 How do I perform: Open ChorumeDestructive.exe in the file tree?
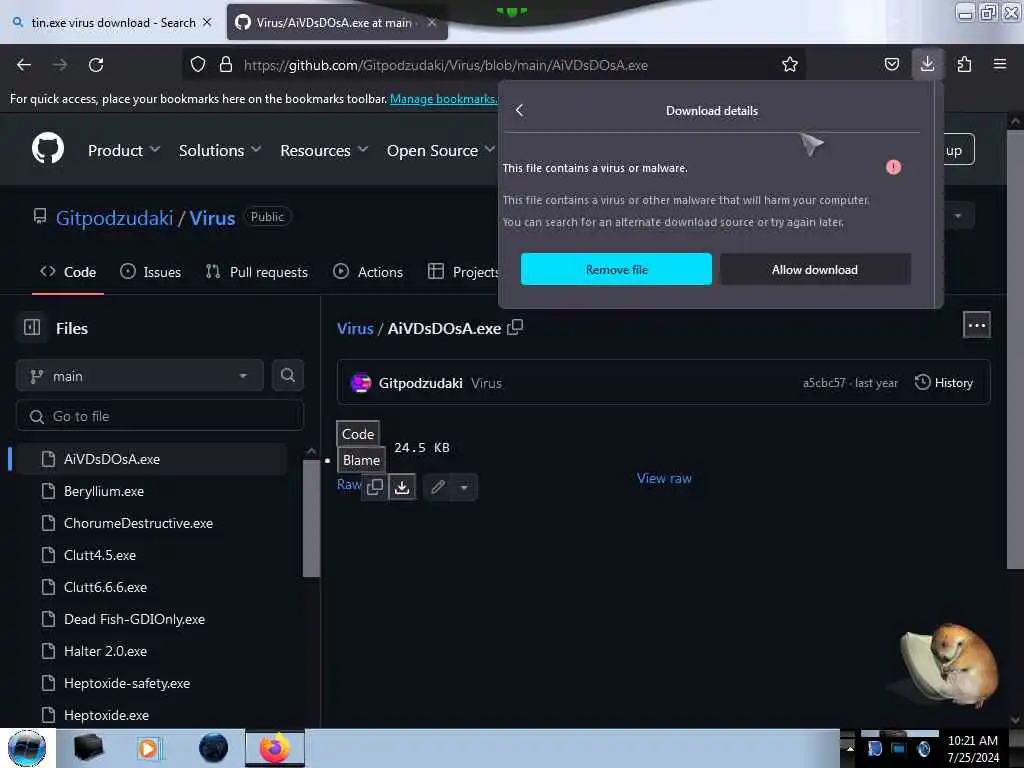click(x=138, y=522)
